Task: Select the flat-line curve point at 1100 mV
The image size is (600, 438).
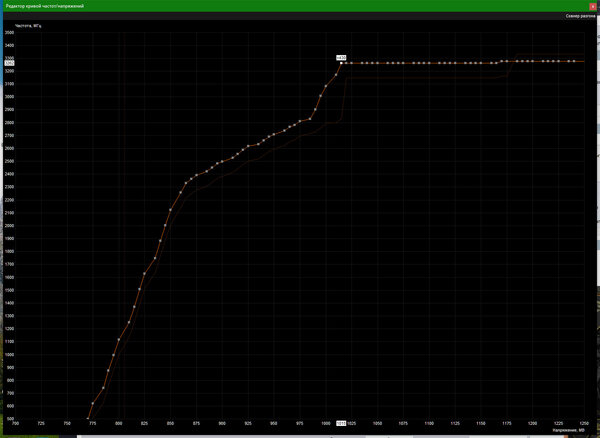Action: [429, 63]
